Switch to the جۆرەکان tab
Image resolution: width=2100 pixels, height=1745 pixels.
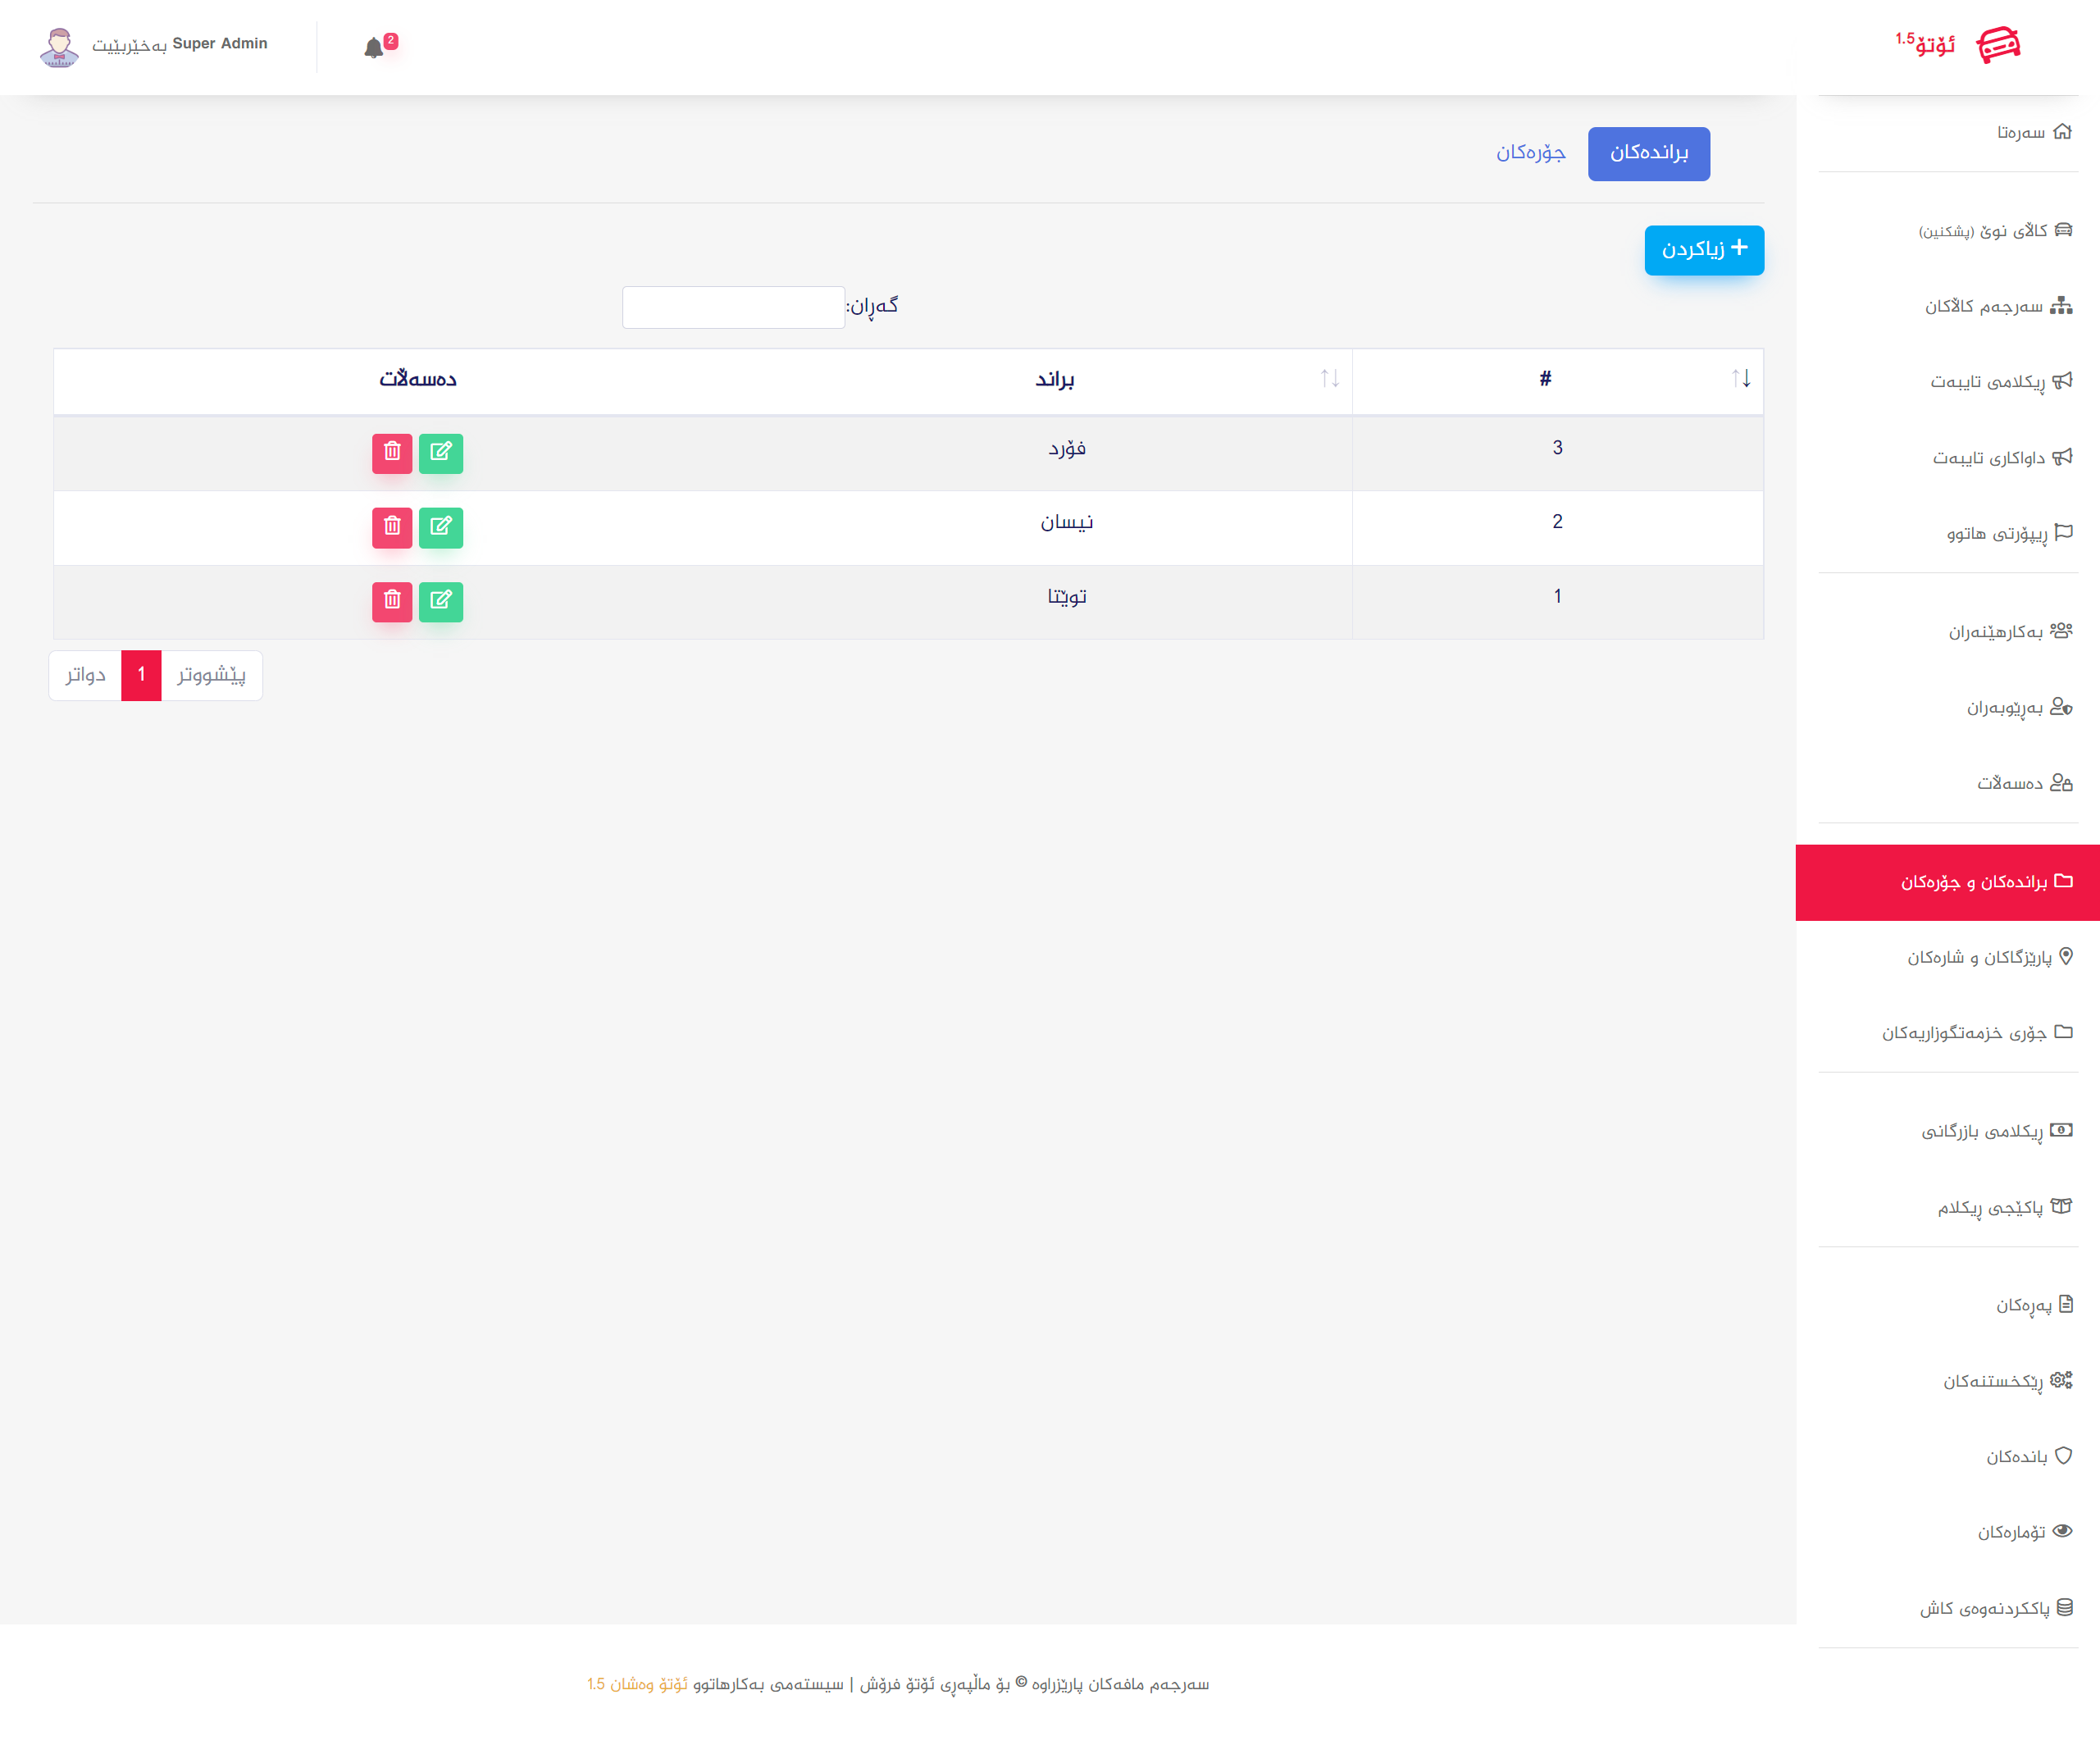pyautogui.click(x=1530, y=153)
